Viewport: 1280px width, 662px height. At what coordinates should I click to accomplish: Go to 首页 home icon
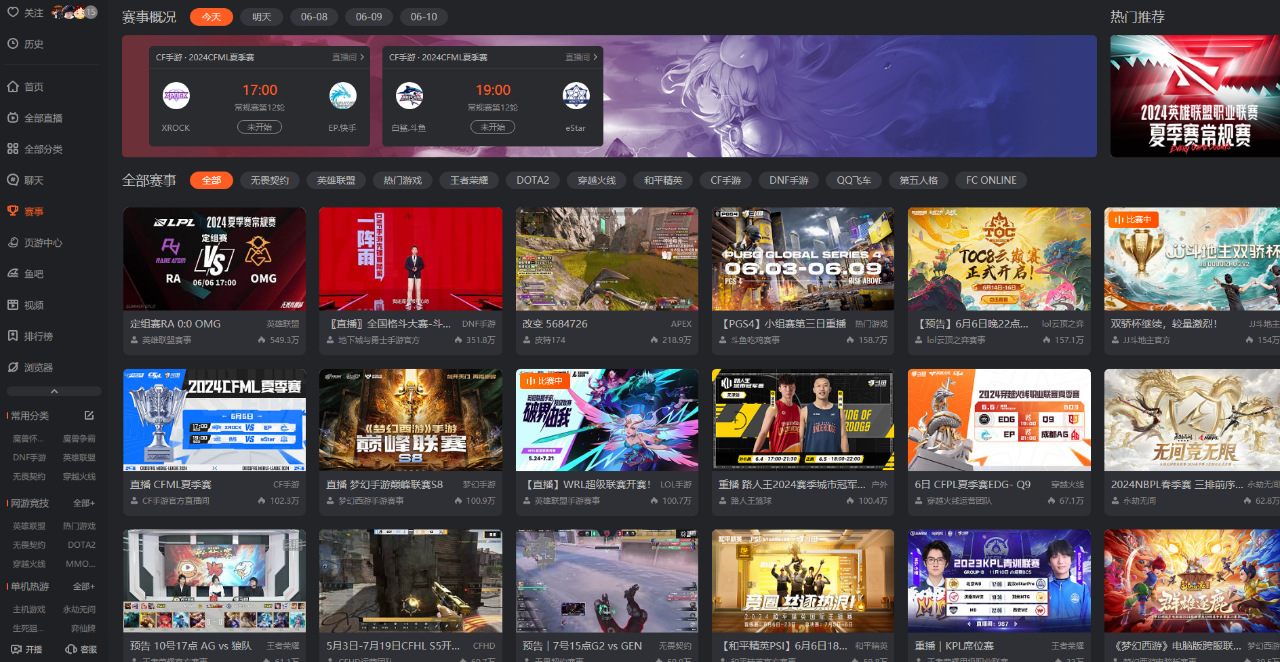click(x=13, y=87)
